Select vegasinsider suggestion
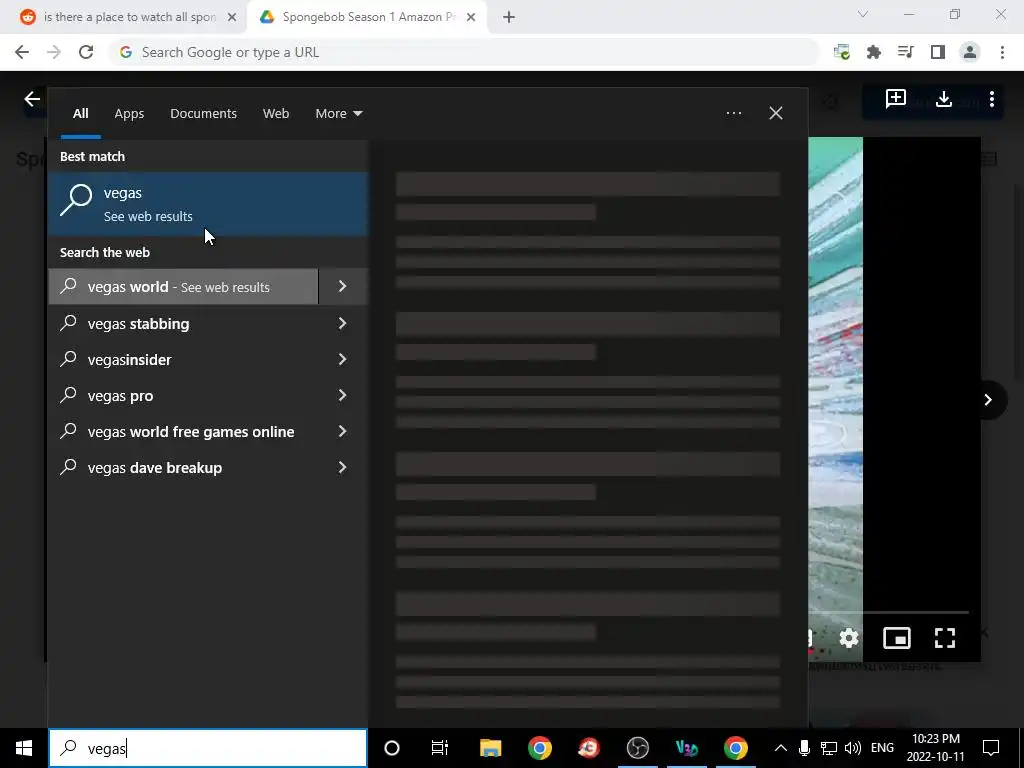Screen dimensions: 1024x768 (183, 359)
